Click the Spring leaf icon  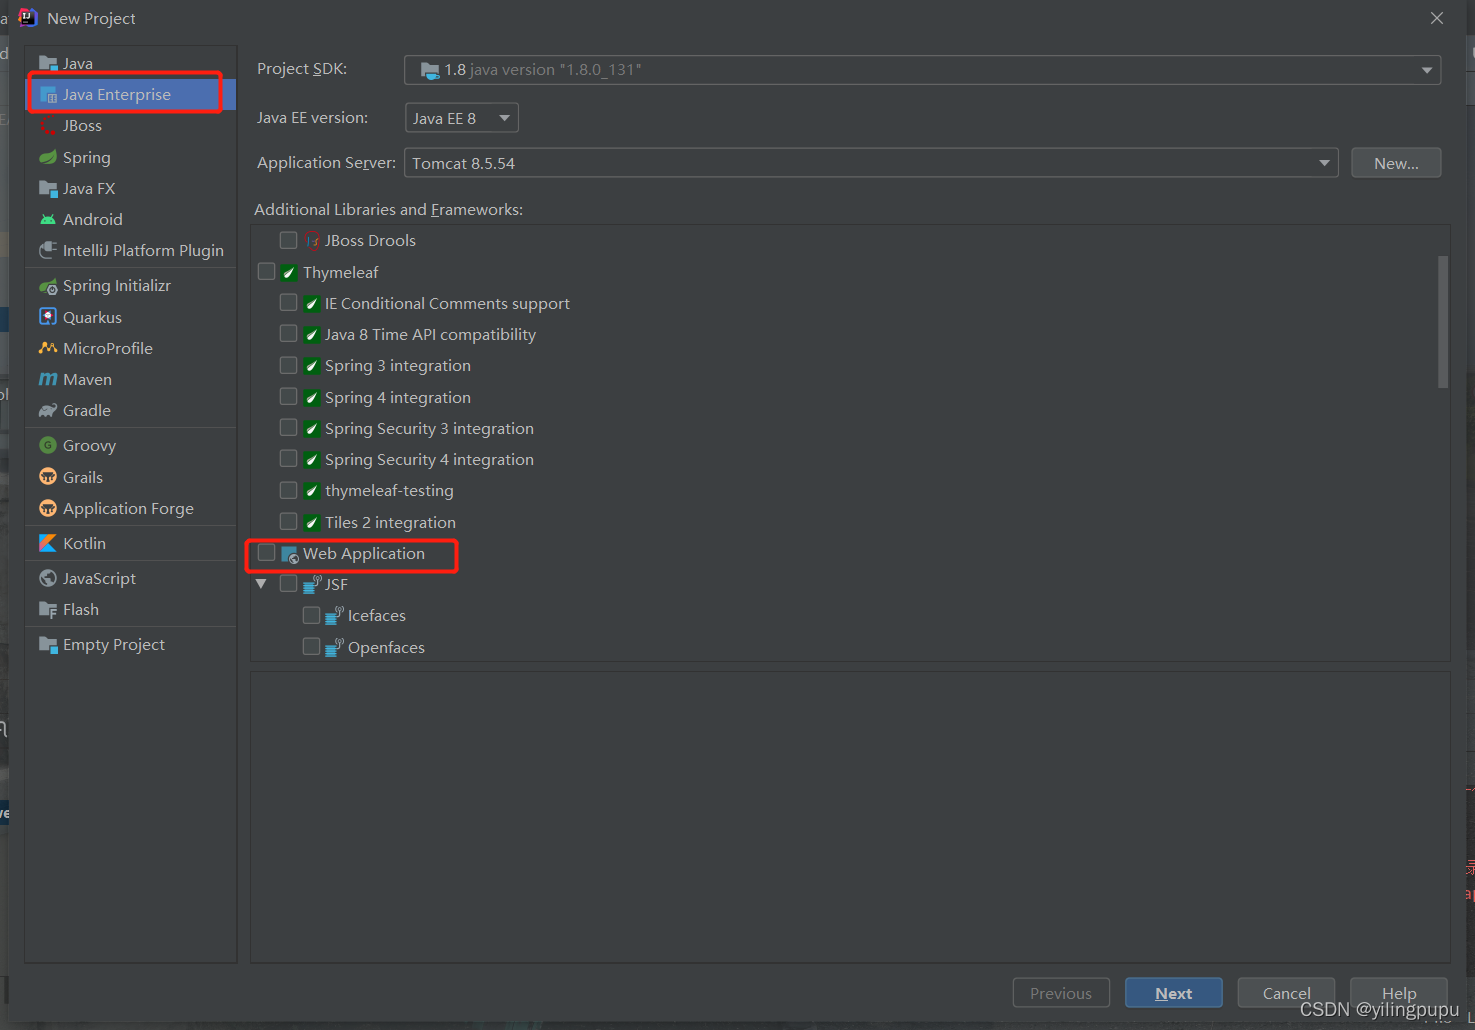pyautogui.click(x=48, y=157)
